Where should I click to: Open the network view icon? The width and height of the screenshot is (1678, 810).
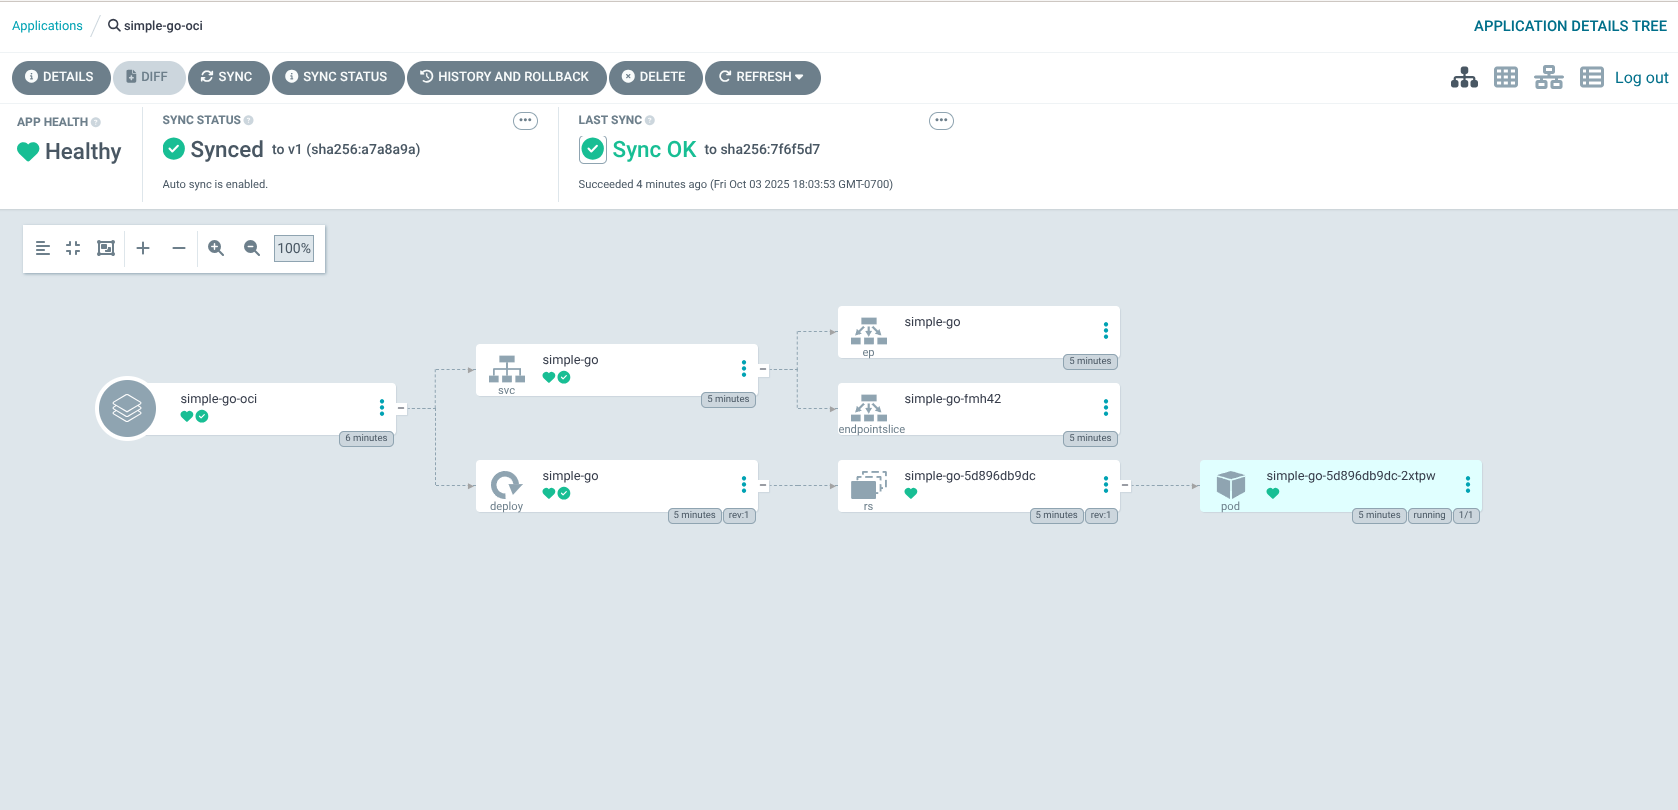point(1548,77)
